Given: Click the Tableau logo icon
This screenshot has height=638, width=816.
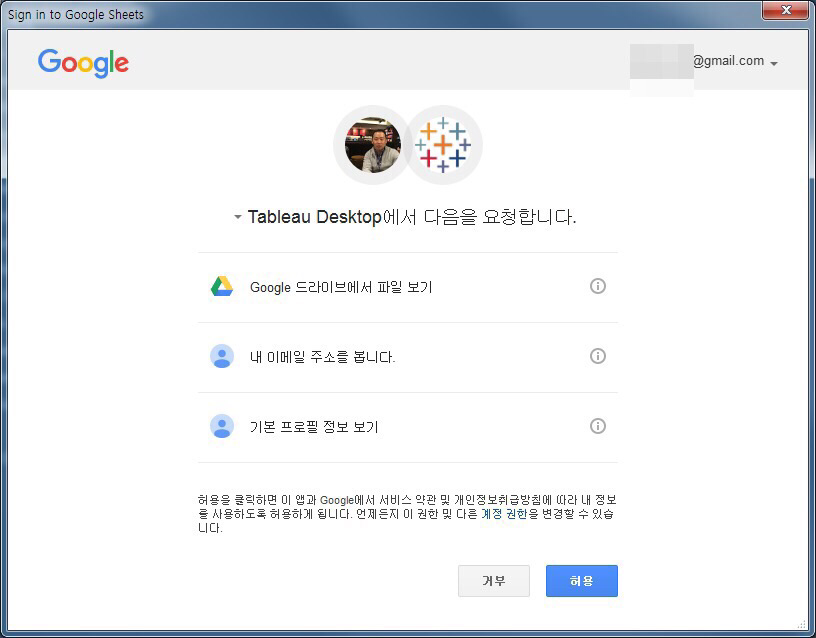Looking at the screenshot, I should tap(443, 146).
